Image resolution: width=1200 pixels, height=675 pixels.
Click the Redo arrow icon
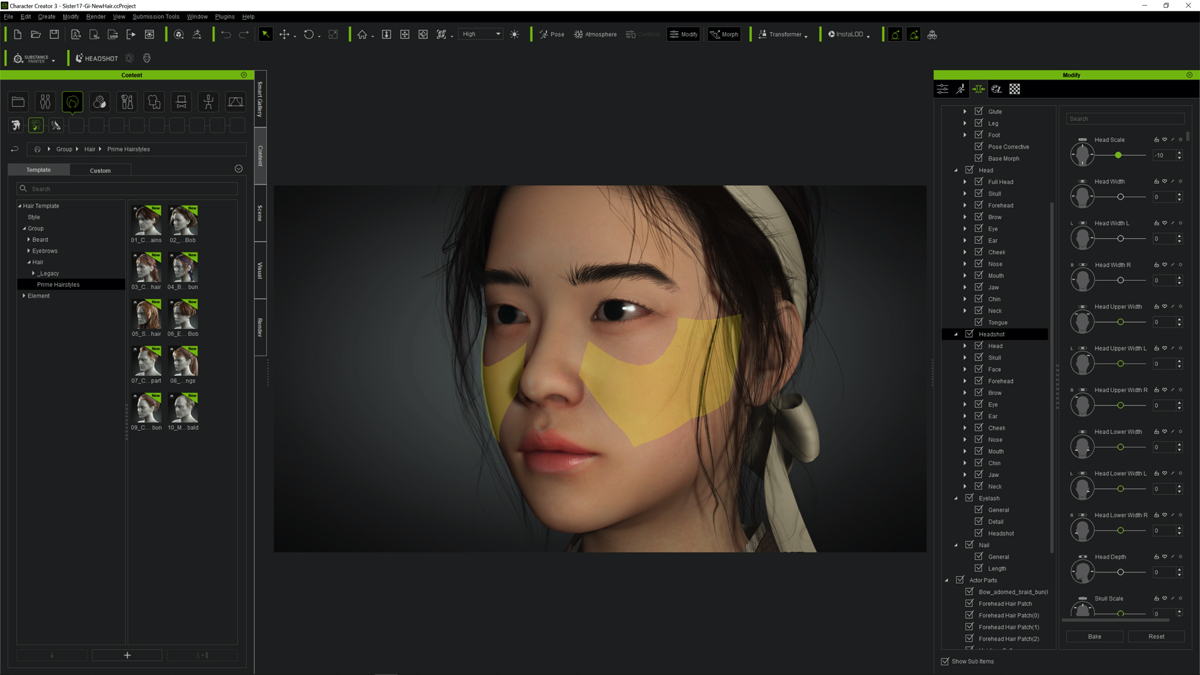click(244, 34)
